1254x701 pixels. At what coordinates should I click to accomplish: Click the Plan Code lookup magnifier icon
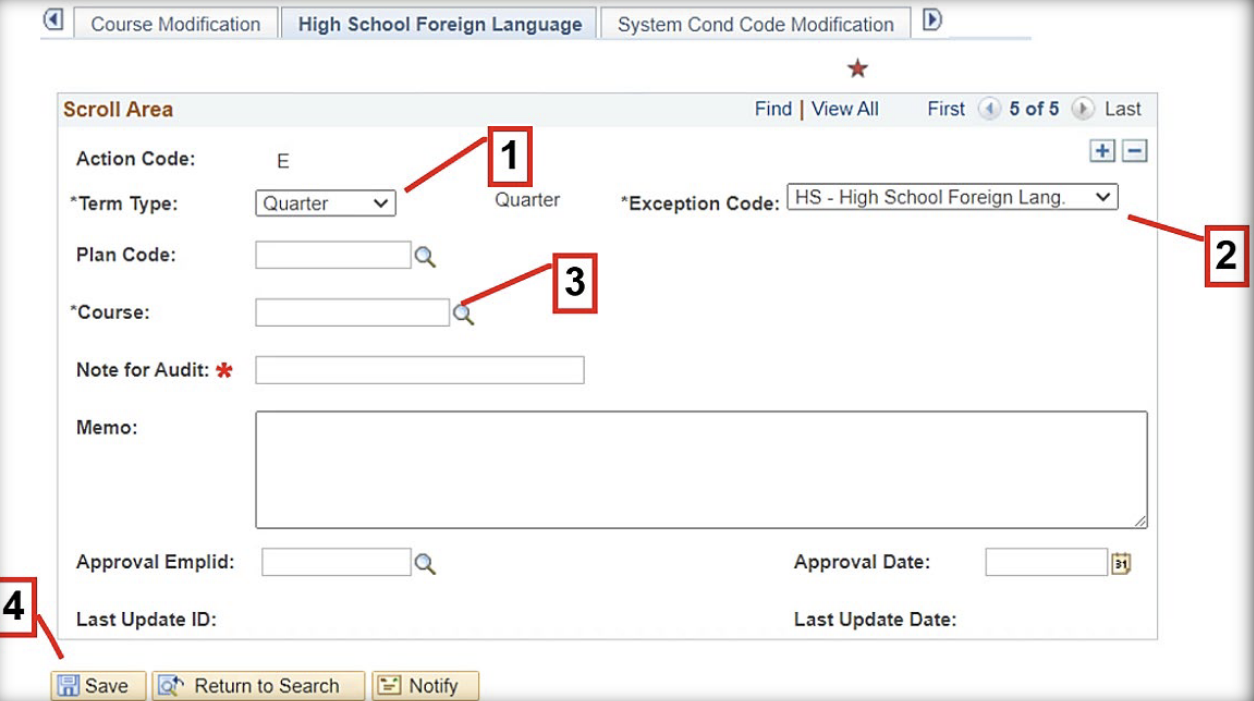pyautogui.click(x=425, y=257)
